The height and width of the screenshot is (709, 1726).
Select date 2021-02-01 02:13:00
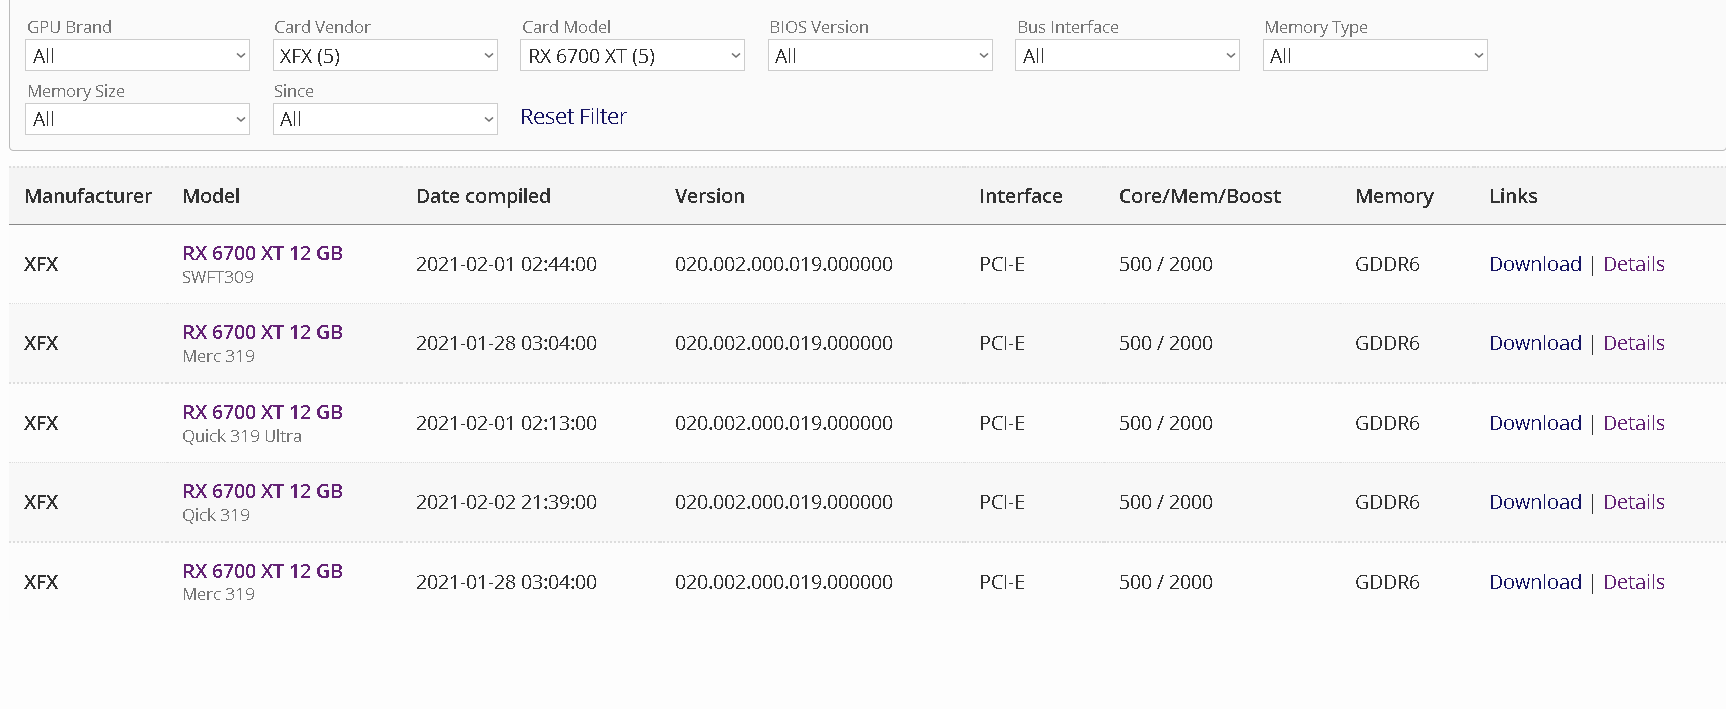click(506, 423)
